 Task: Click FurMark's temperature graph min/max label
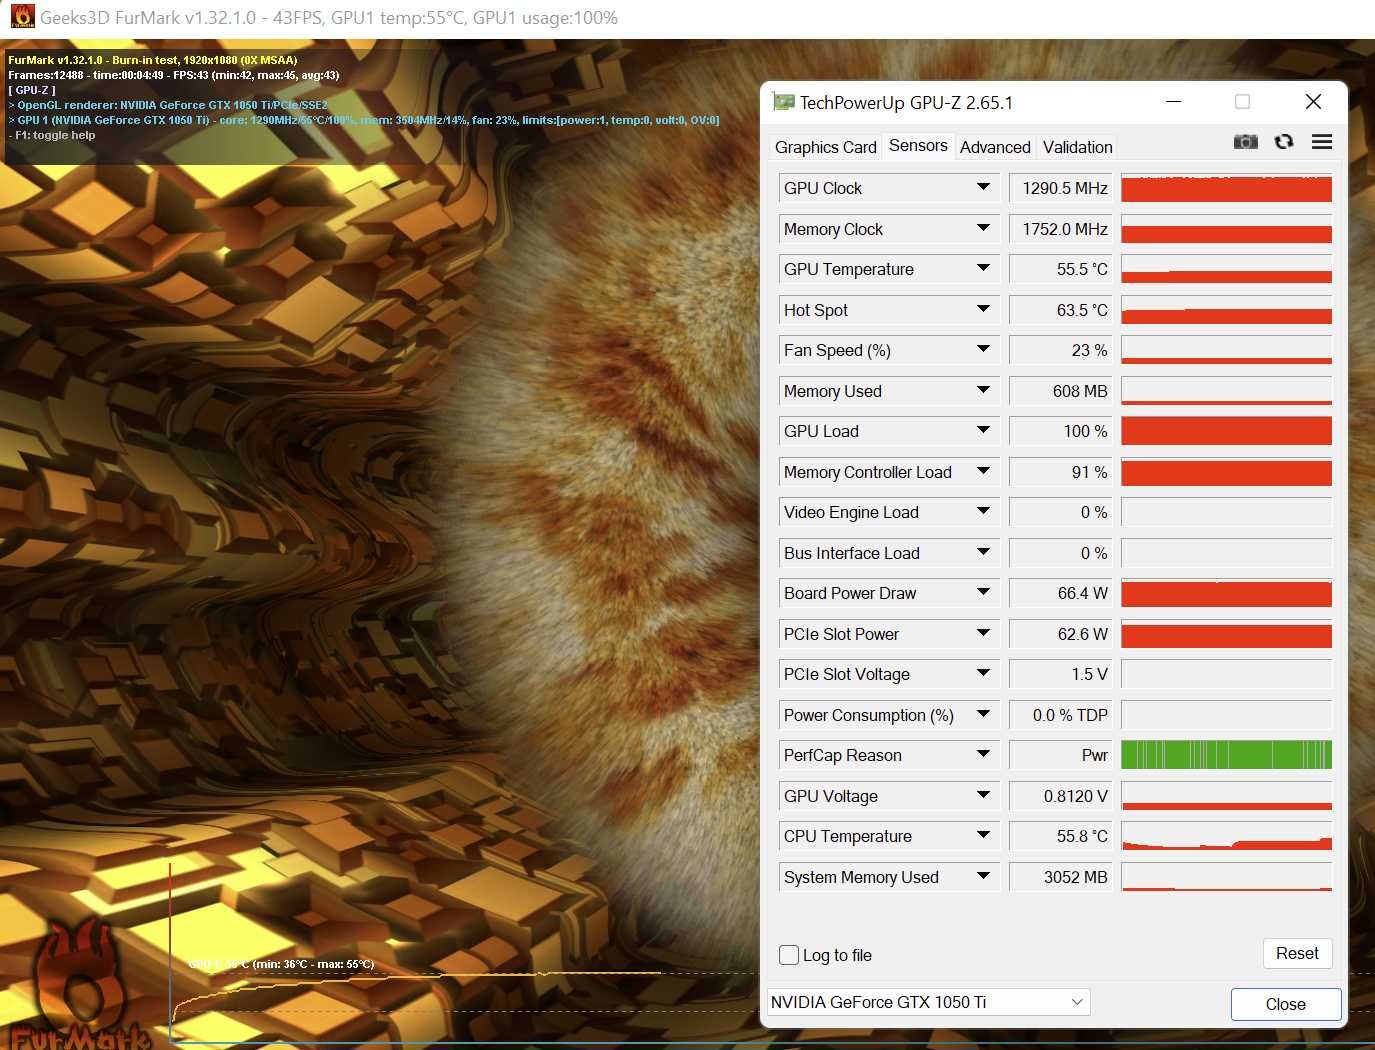tap(281, 964)
